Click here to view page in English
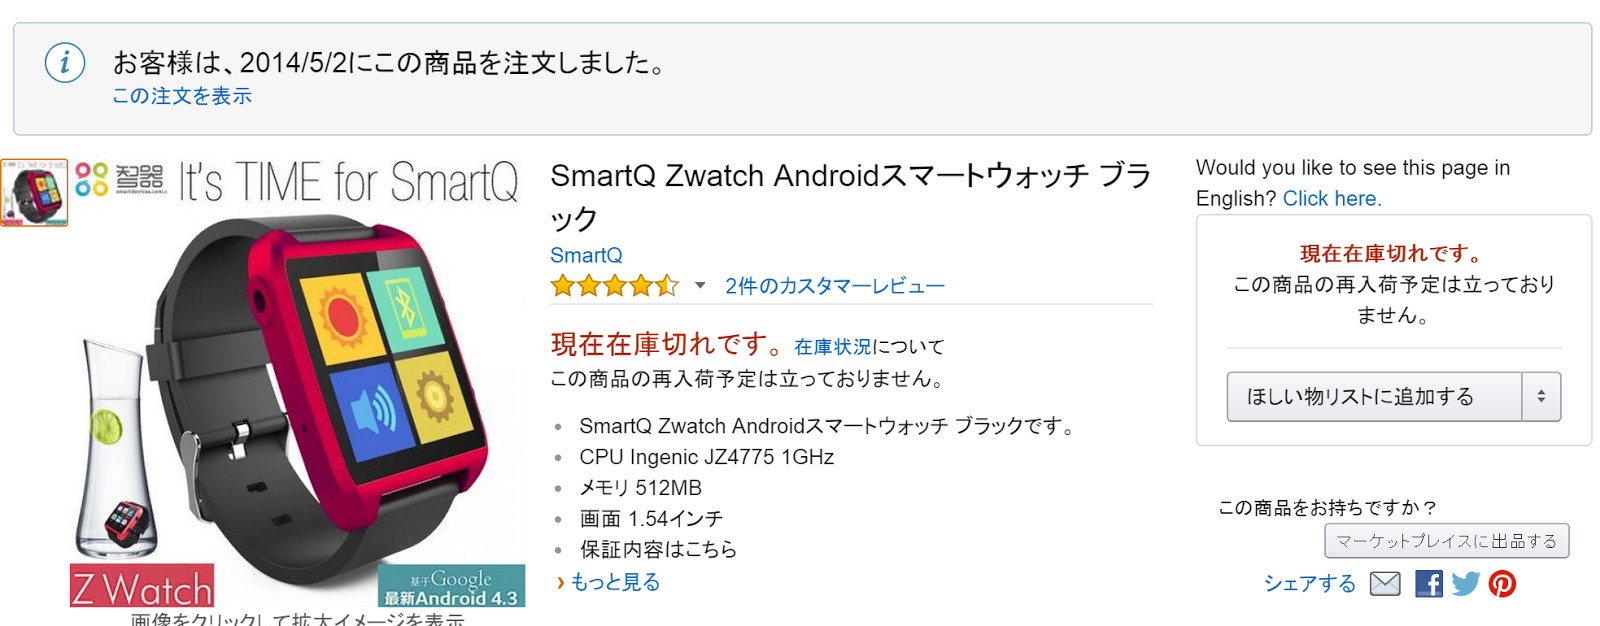The image size is (1600, 626). pos(1330,198)
